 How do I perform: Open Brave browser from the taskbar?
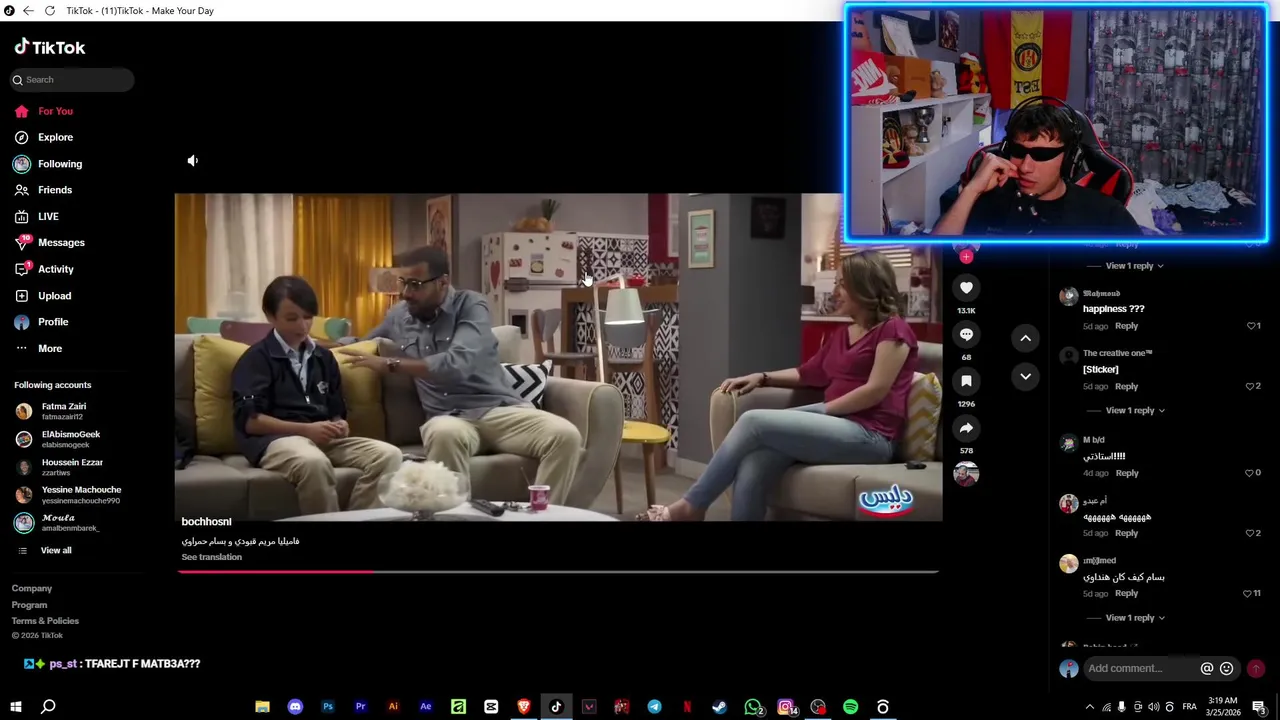pyautogui.click(x=524, y=707)
